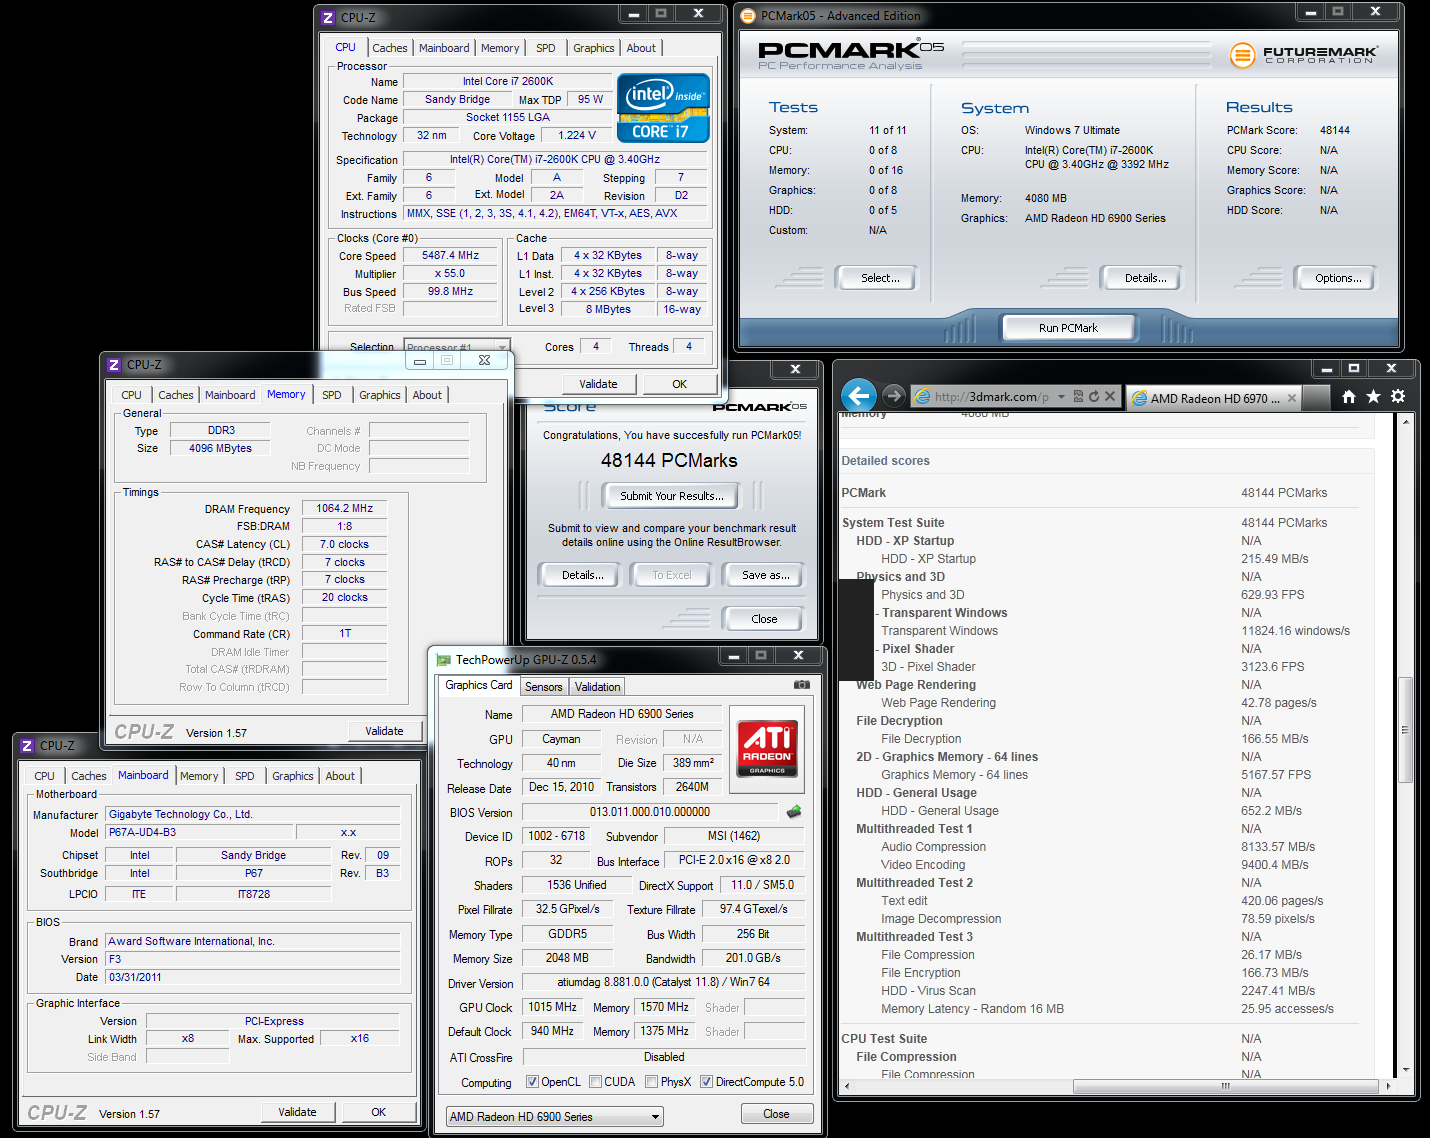Image resolution: width=1430 pixels, height=1138 pixels.
Task: Click the Core Speed 5487.4 MHz value
Action: coord(450,256)
